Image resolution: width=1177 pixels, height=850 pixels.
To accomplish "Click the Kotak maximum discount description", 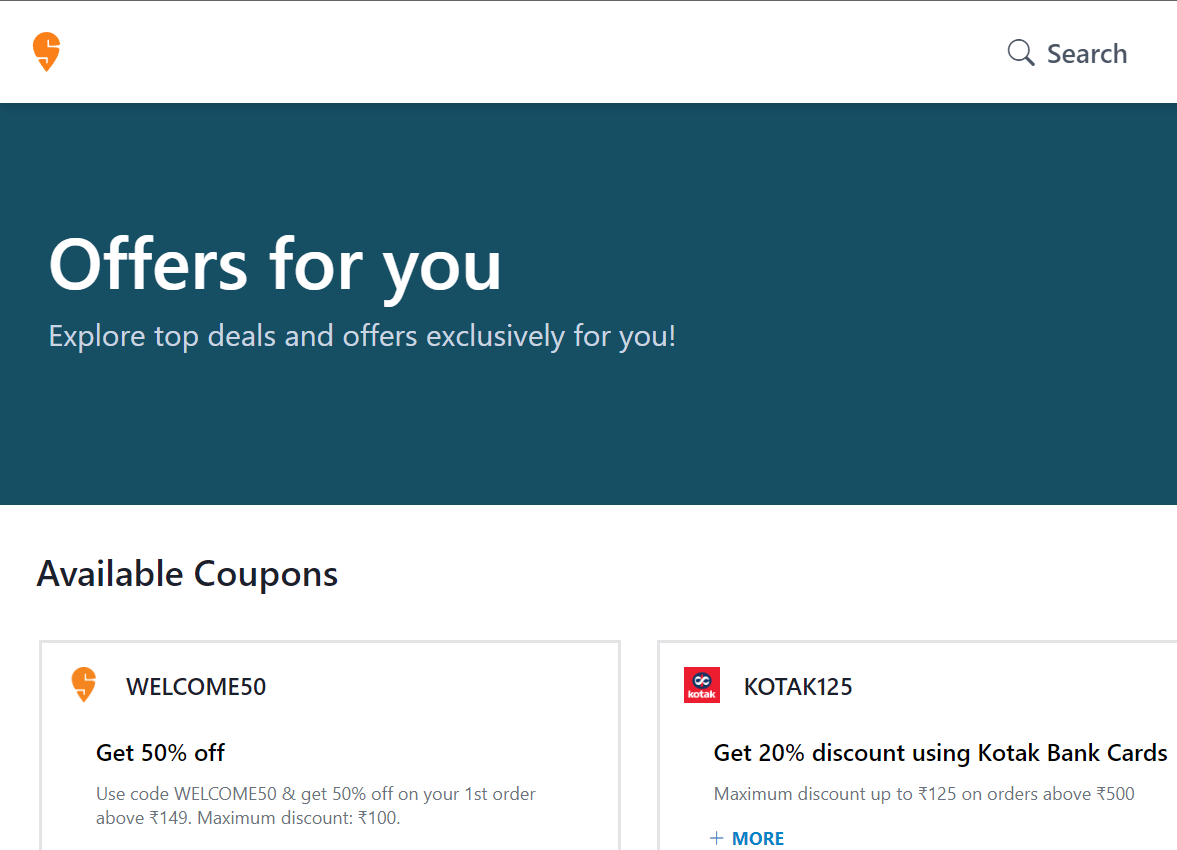I will tap(924, 794).
